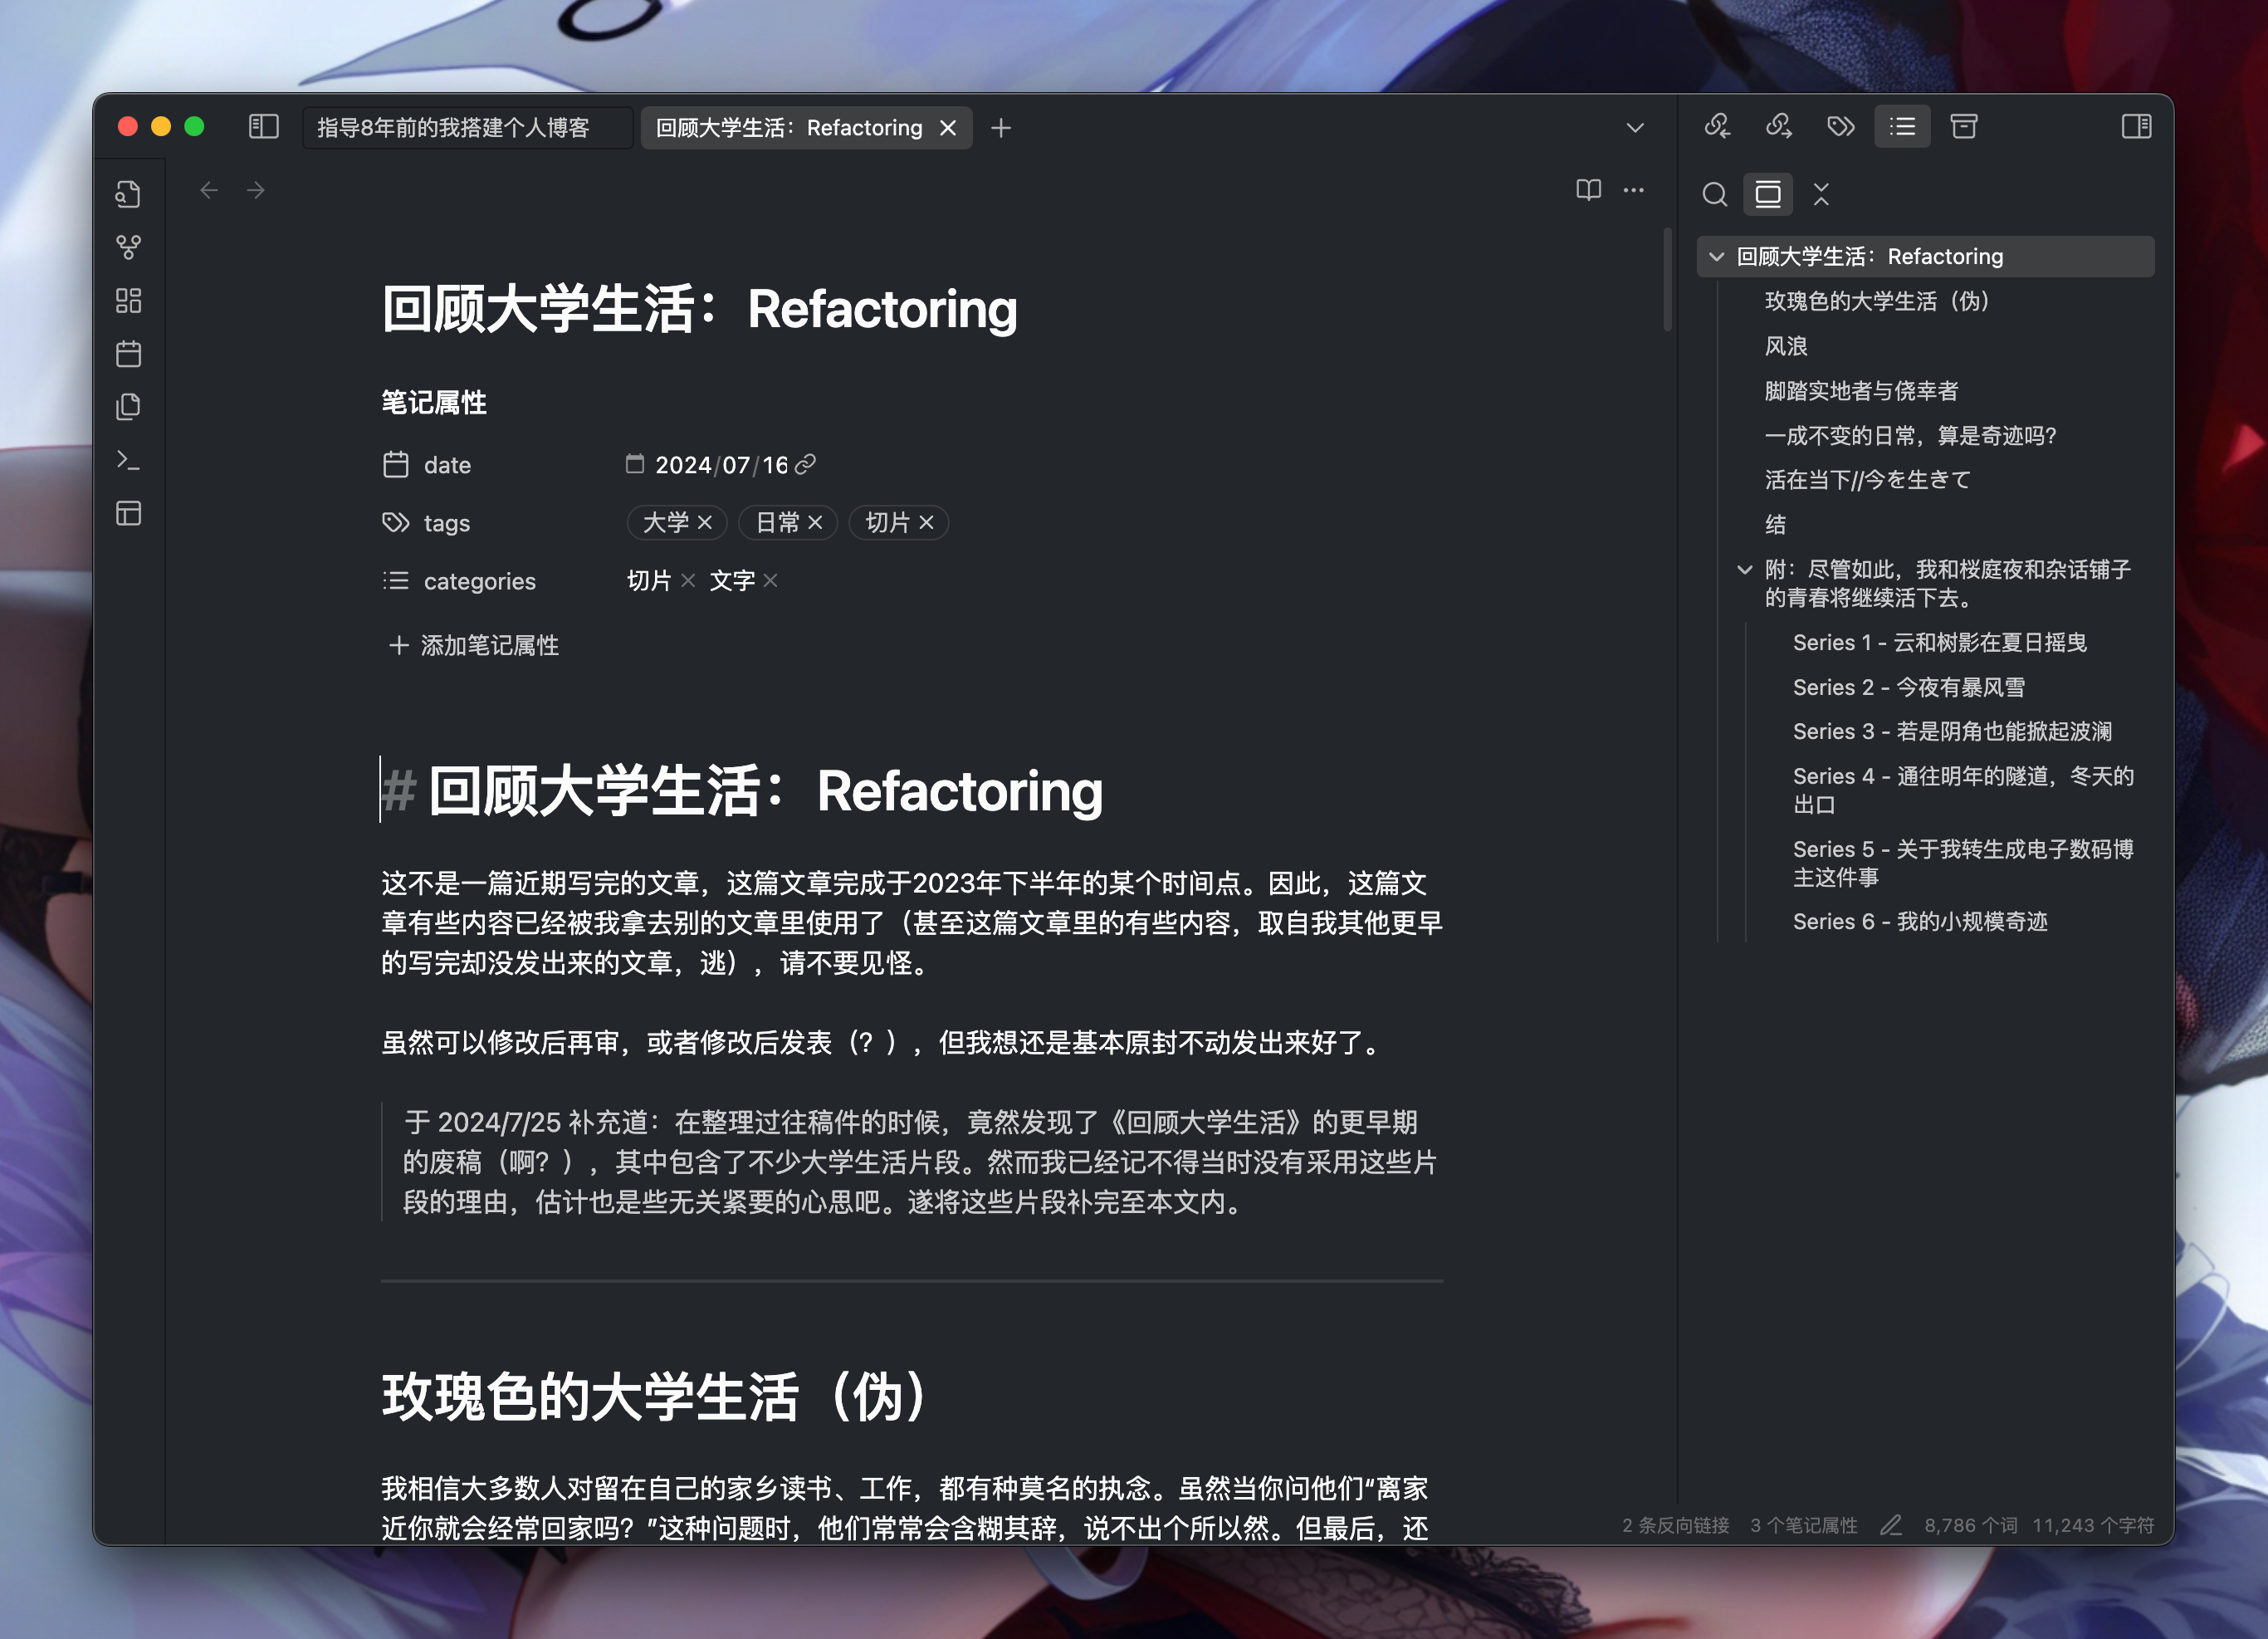Toggle left sidebar visibility
This screenshot has width=2268, height=1639.
263,127
